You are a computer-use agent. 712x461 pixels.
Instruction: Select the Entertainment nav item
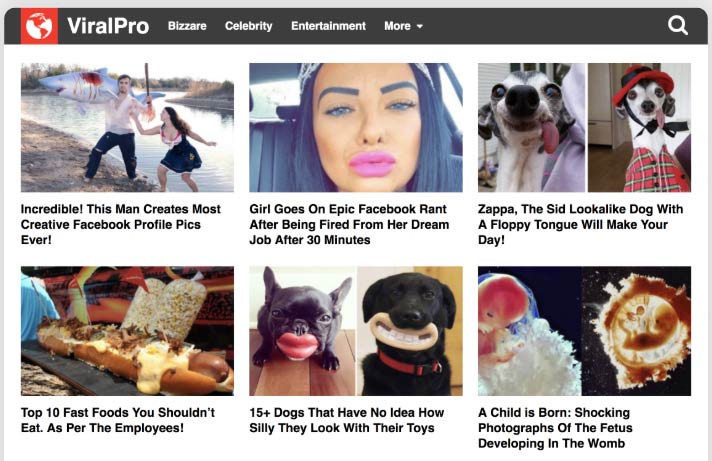pos(328,26)
